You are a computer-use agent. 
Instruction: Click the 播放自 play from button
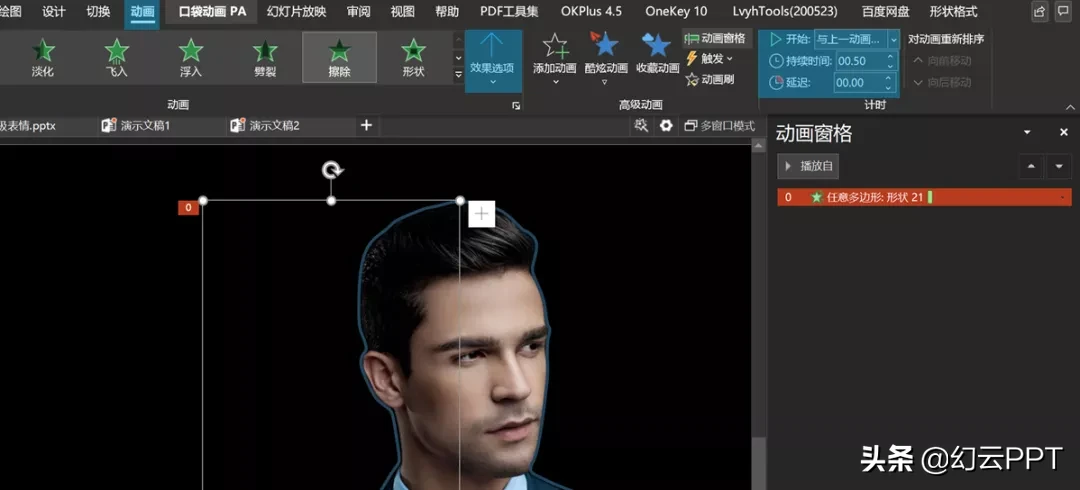(808, 166)
